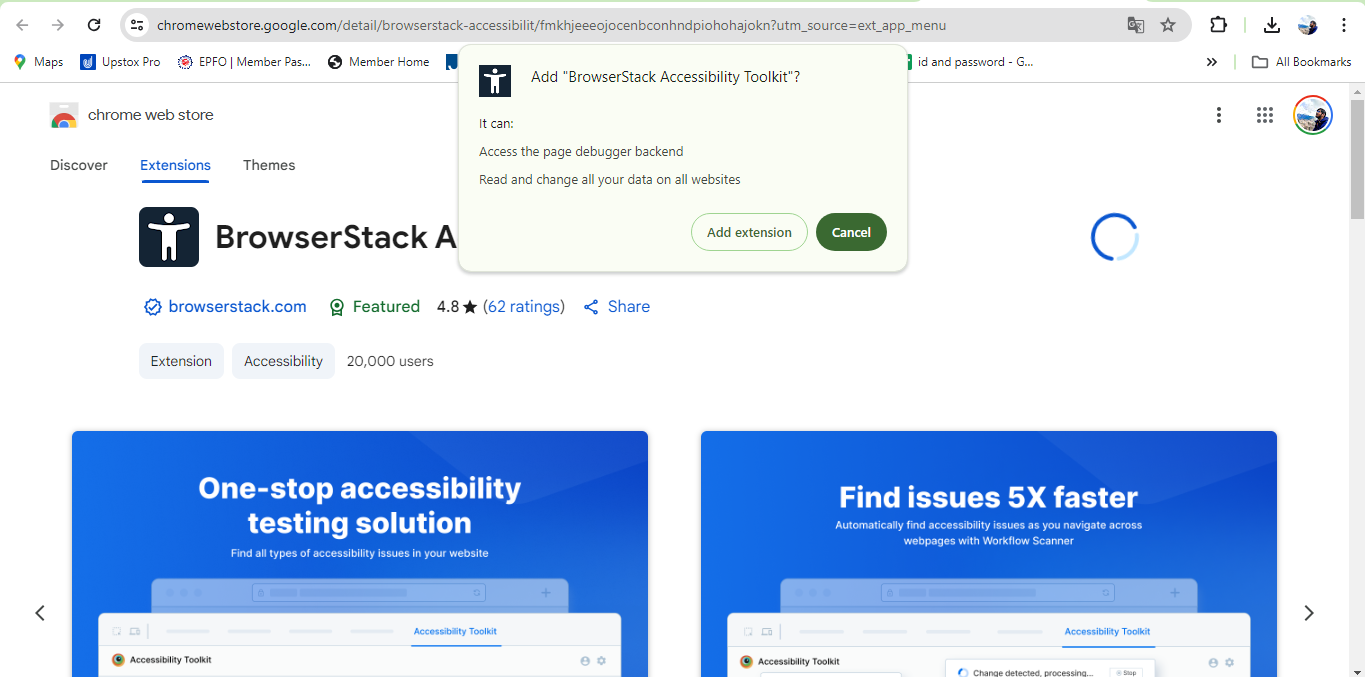Click the BrowserStack icon in the dialog
The height and width of the screenshot is (677, 1365).
tap(495, 80)
